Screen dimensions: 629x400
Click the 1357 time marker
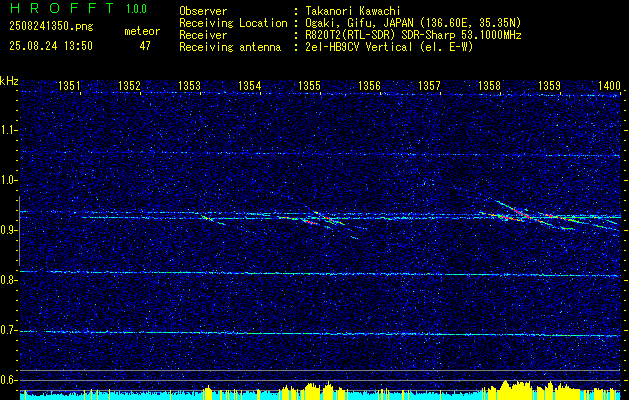[x=429, y=86]
